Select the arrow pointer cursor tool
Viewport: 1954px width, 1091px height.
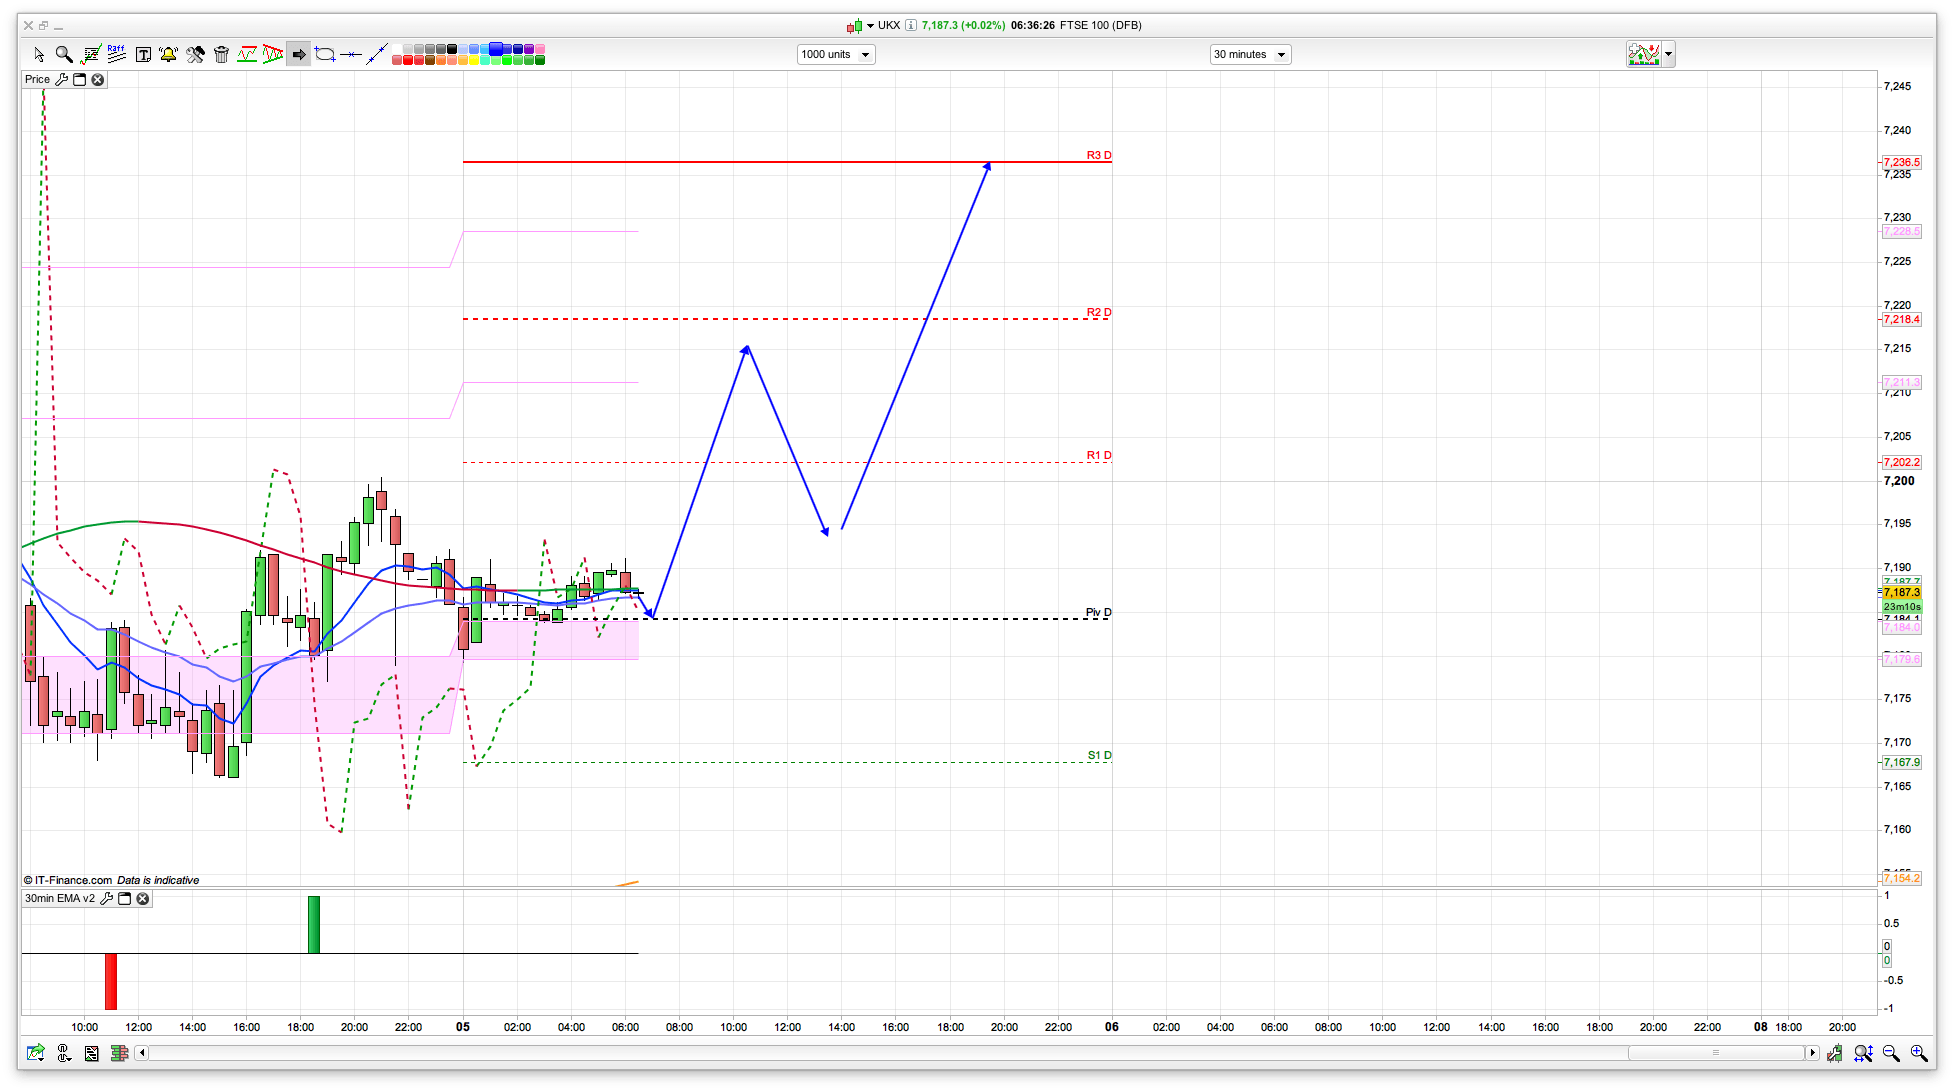pos(39,55)
